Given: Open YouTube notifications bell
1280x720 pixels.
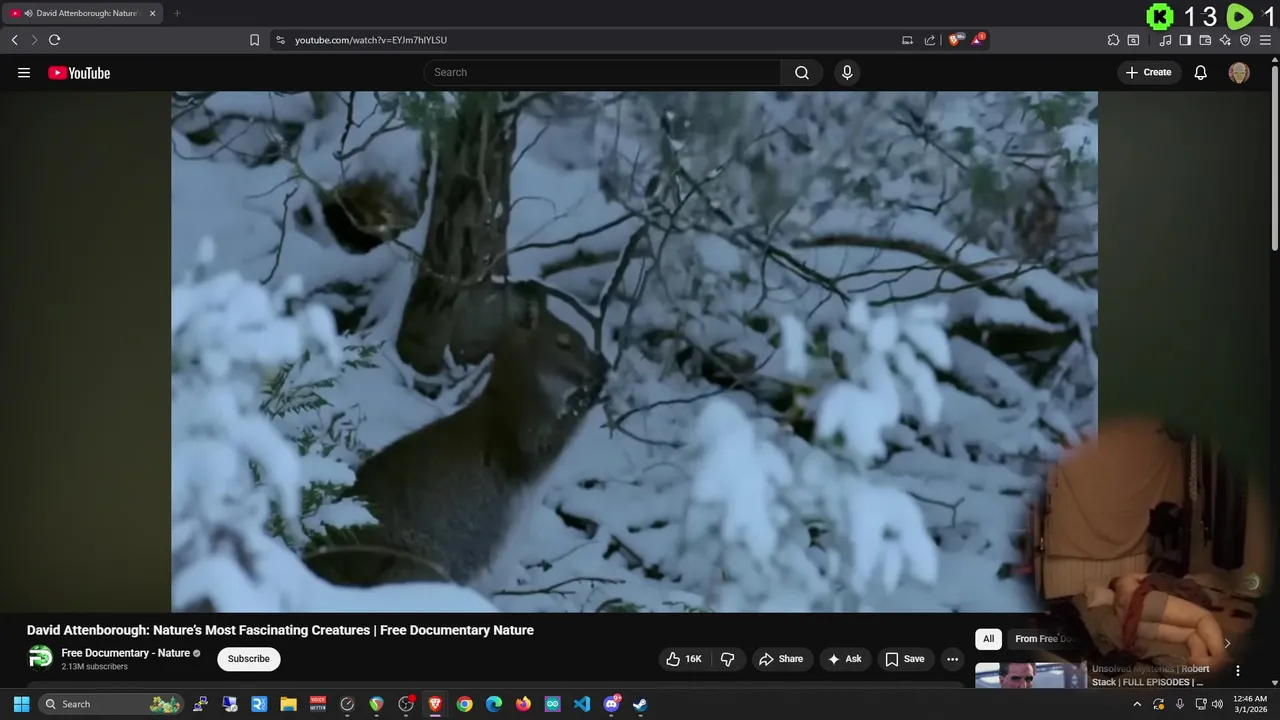Looking at the screenshot, I should pyautogui.click(x=1201, y=72).
